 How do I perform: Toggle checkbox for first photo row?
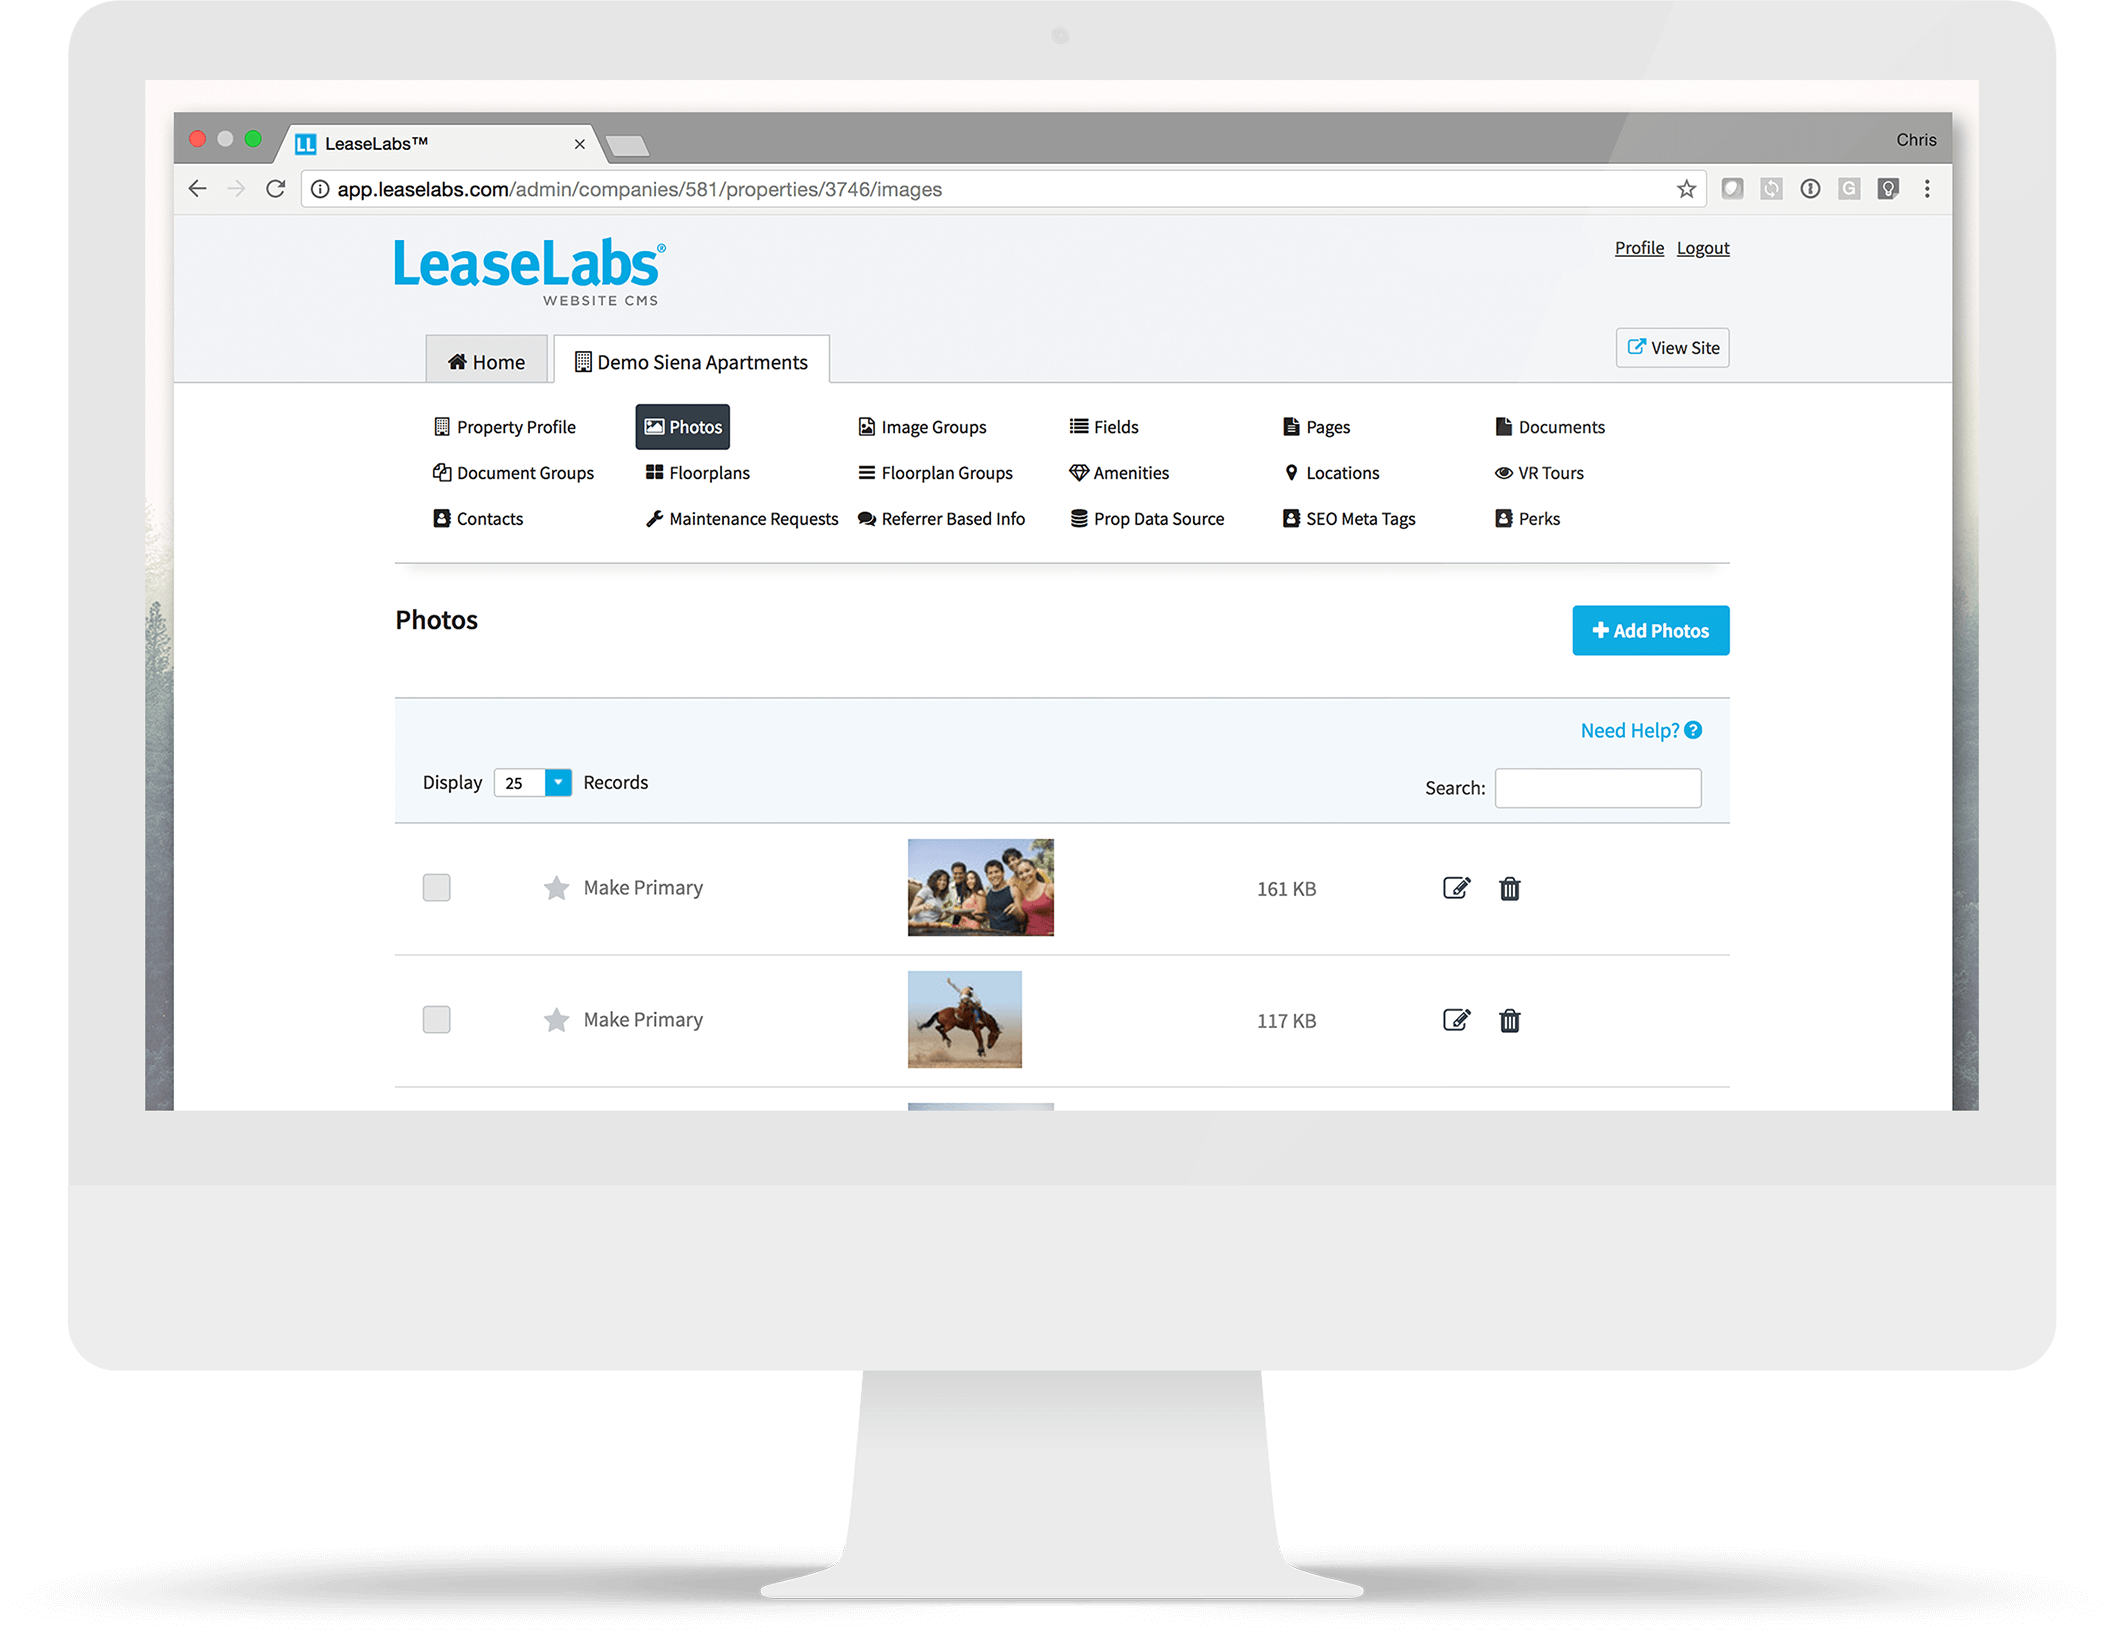[x=437, y=885]
